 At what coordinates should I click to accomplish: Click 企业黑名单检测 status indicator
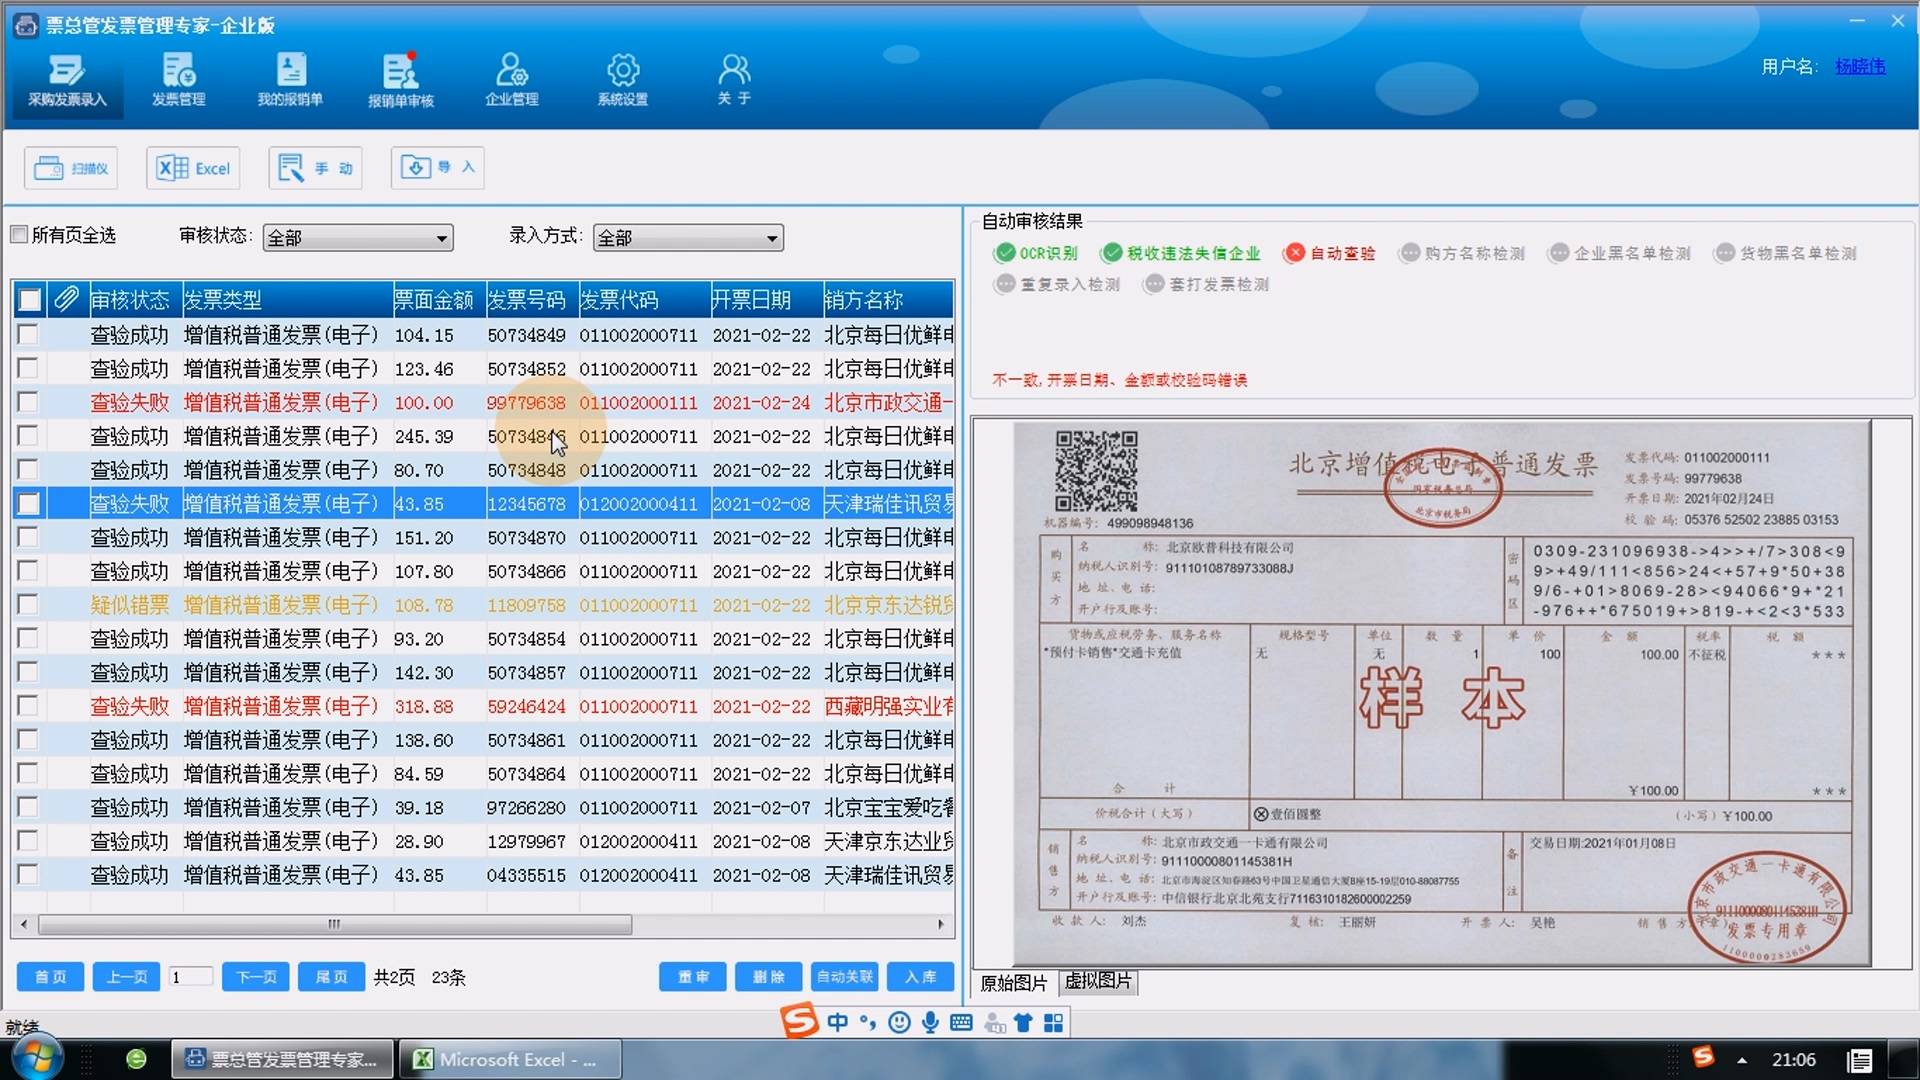1620,253
